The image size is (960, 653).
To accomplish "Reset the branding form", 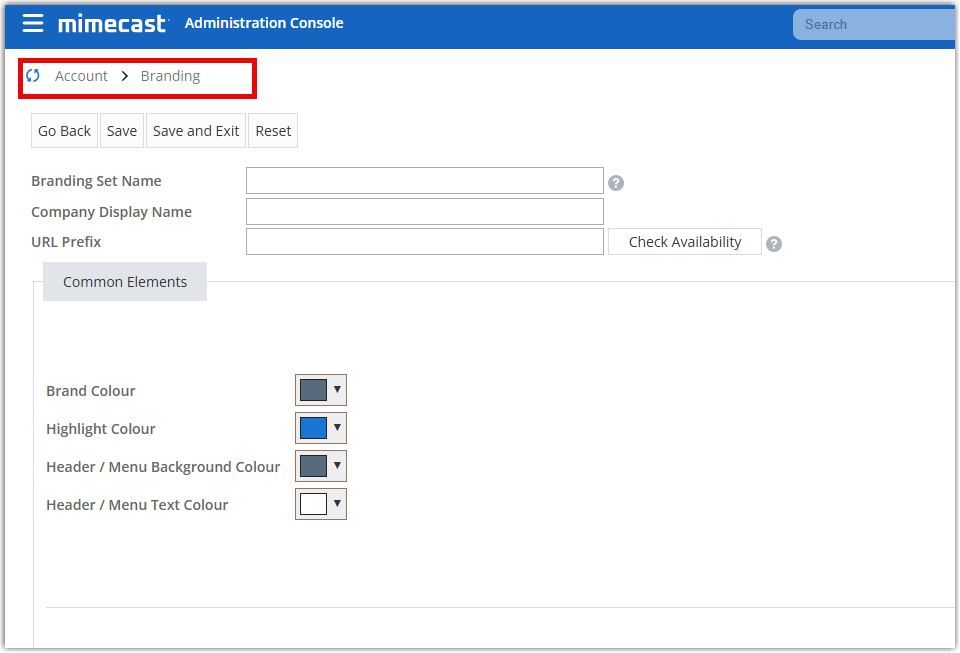I will click(273, 131).
